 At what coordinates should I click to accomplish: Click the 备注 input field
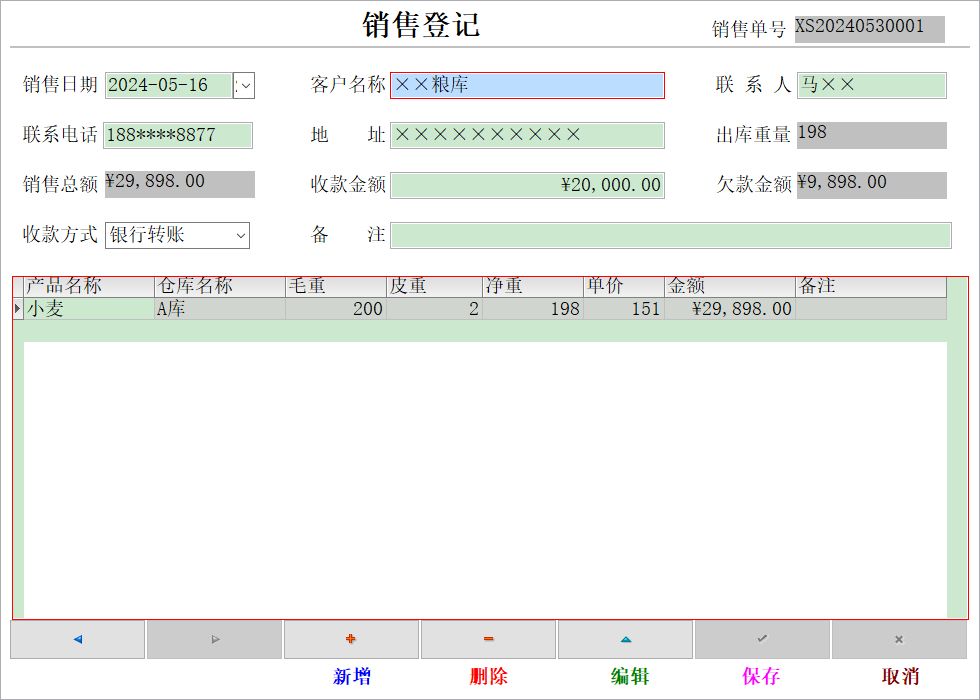[x=671, y=236]
